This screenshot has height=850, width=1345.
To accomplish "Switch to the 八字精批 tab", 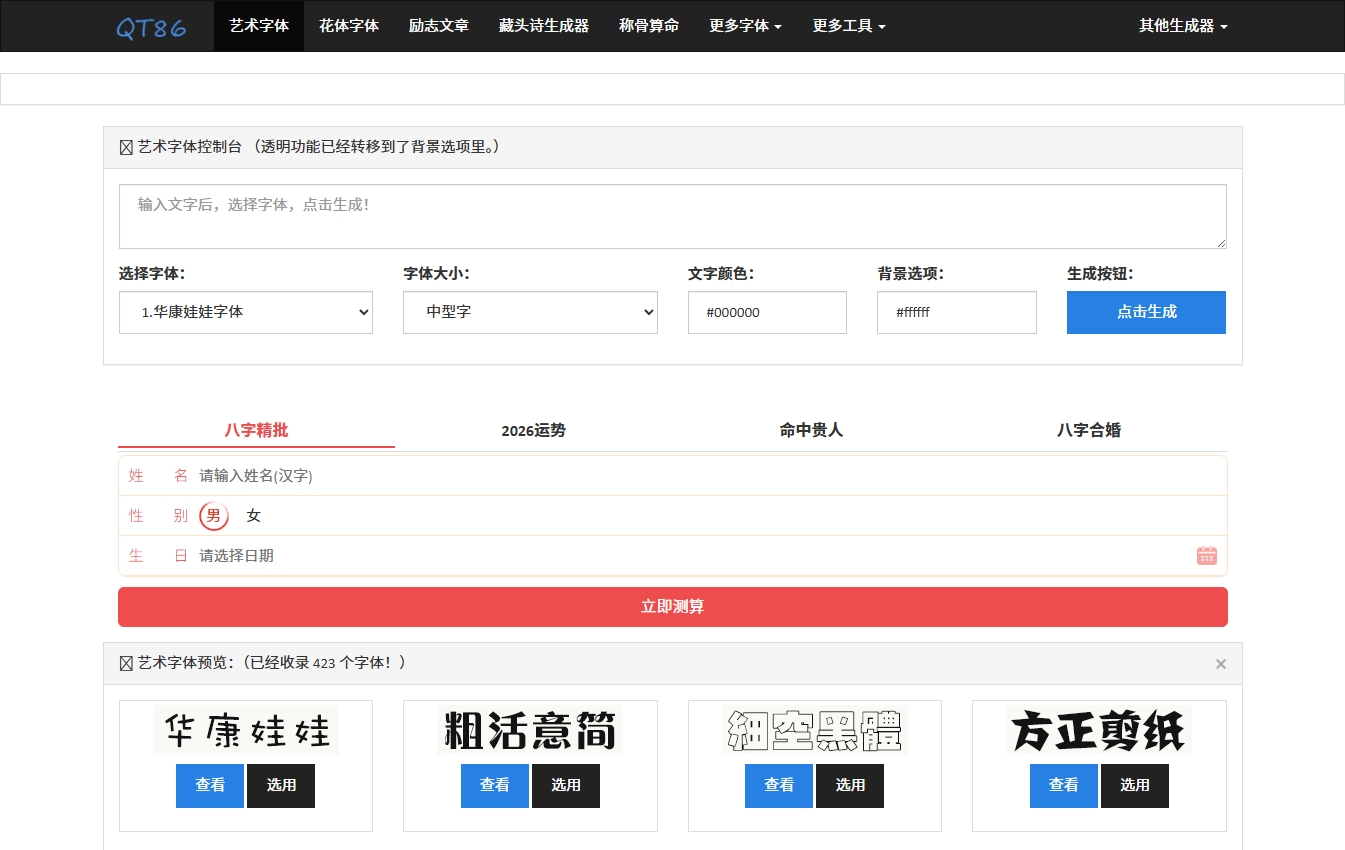I will (x=256, y=430).
